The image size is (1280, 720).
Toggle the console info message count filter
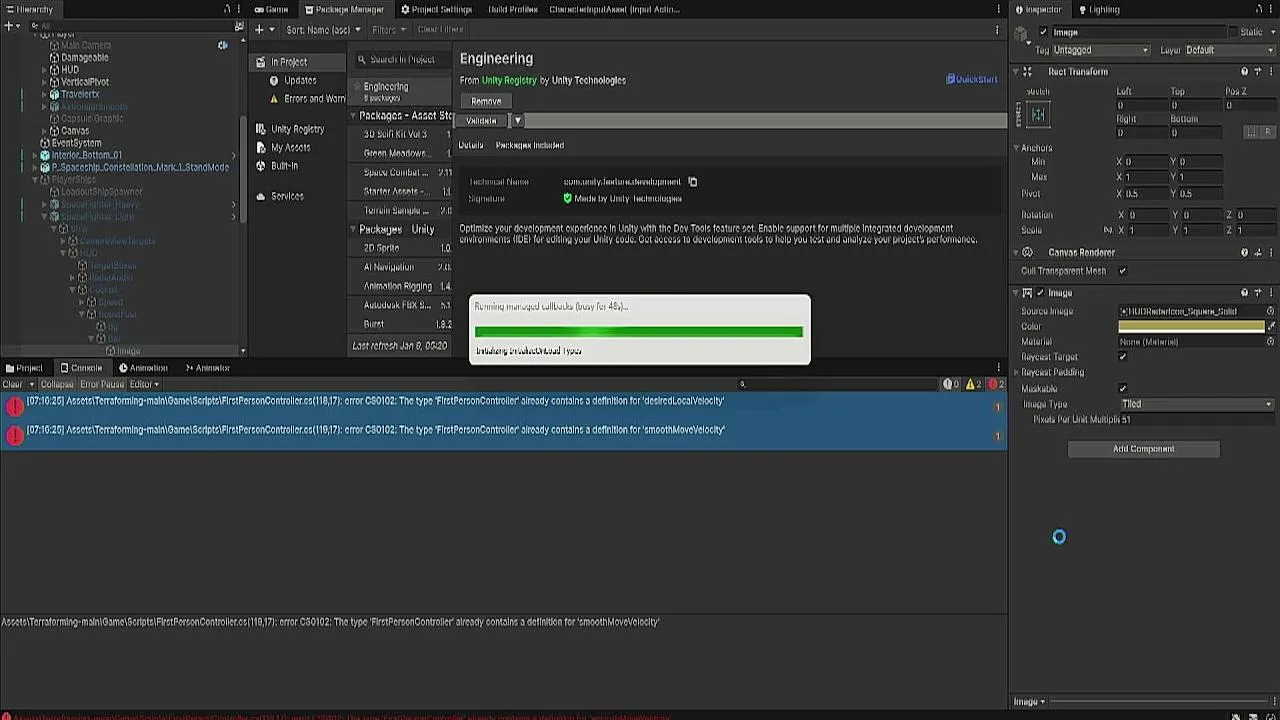point(951,384)
